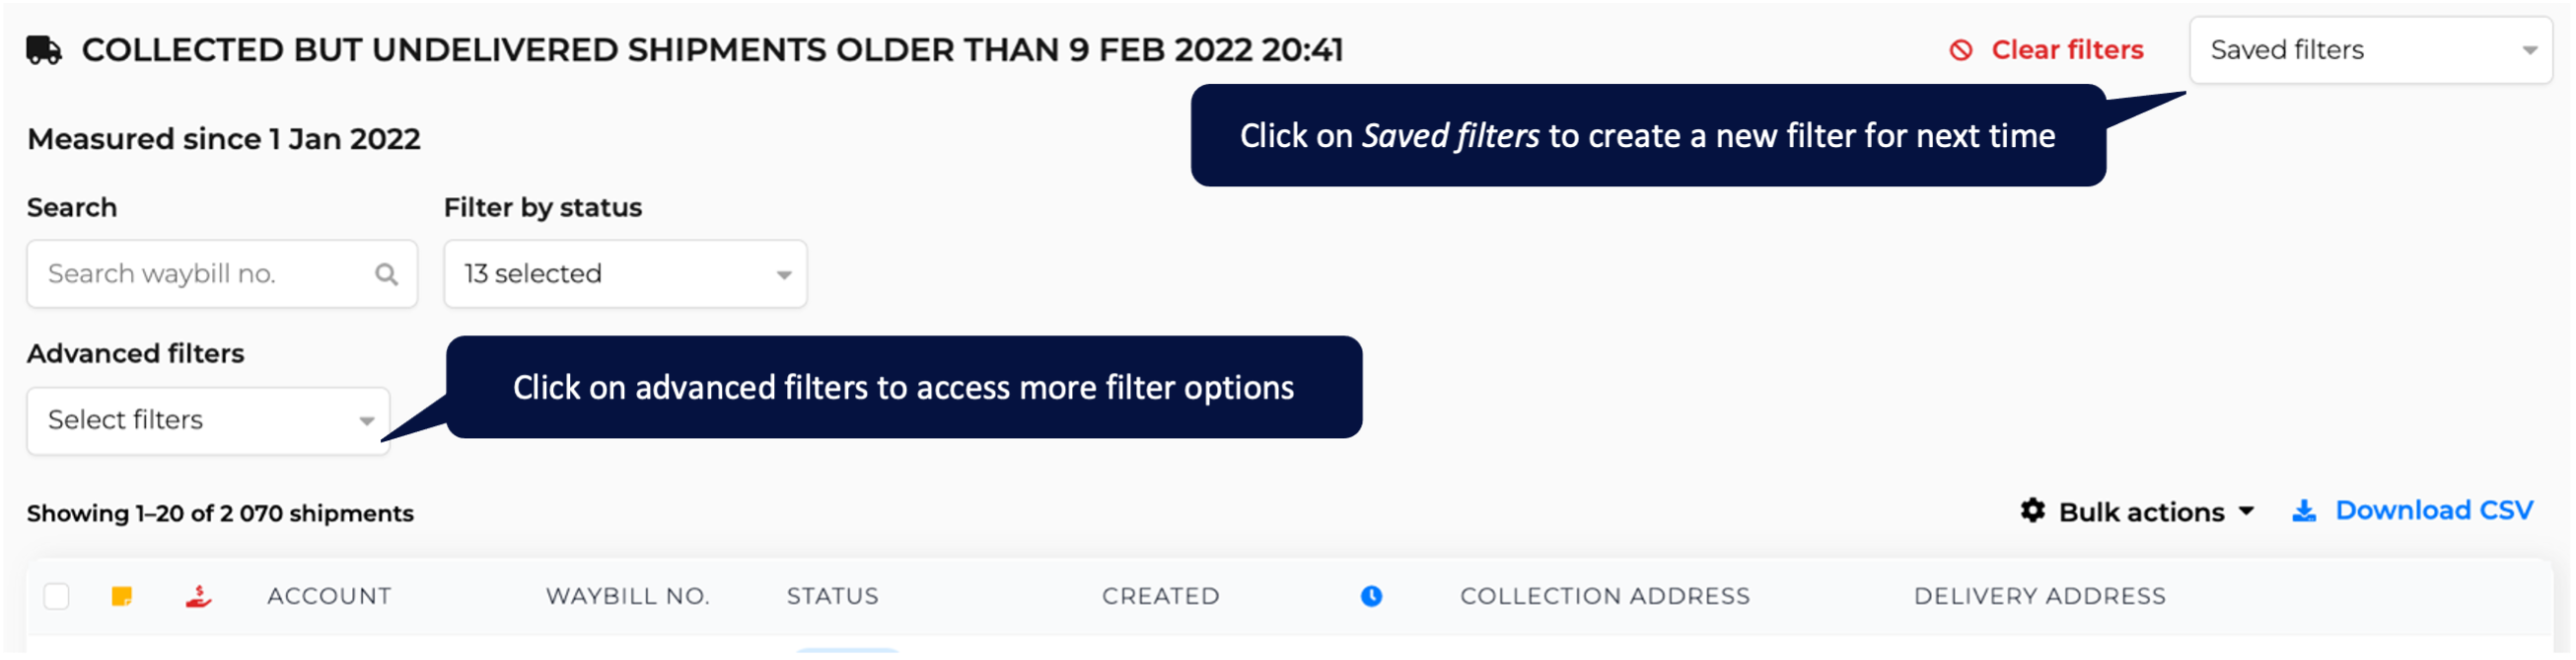Click the magnifier icon in waybill search

click(386, 274)
